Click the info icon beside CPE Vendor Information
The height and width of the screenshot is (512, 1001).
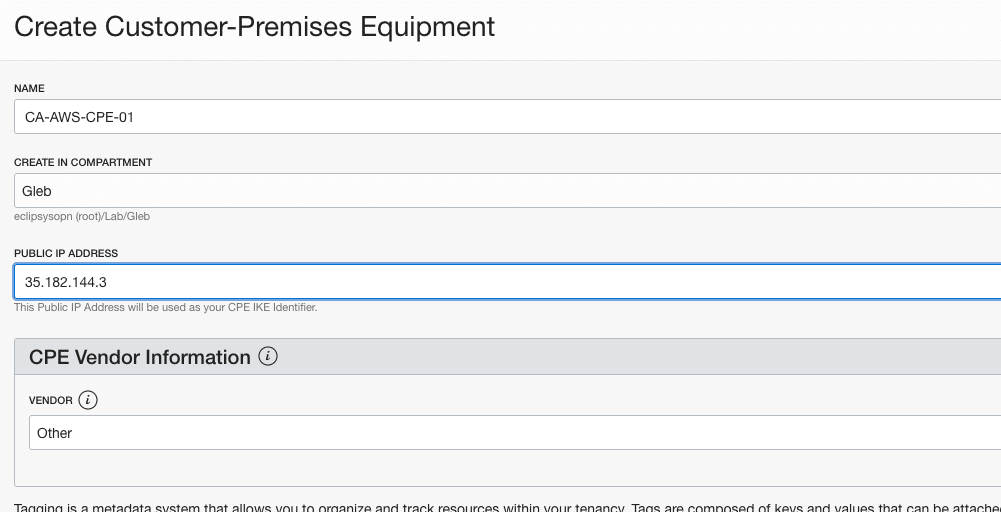[268, 357]
